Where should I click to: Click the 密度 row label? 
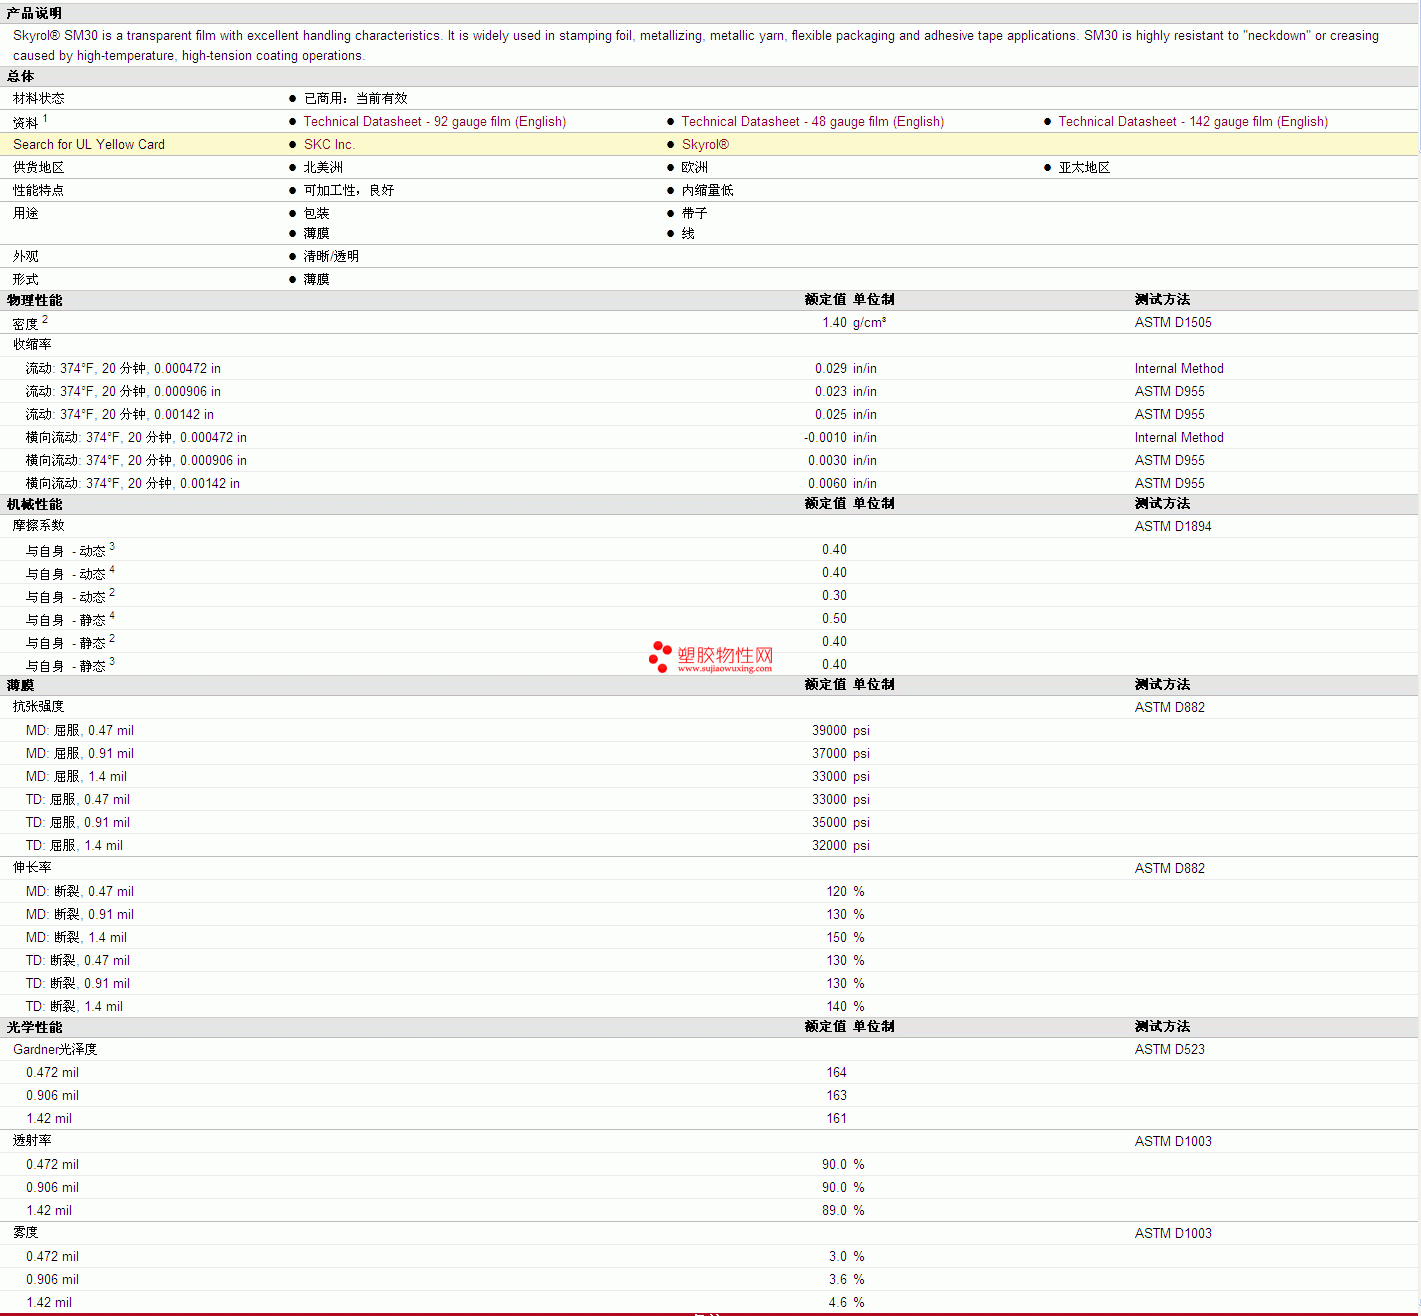(x=25, y=323)
